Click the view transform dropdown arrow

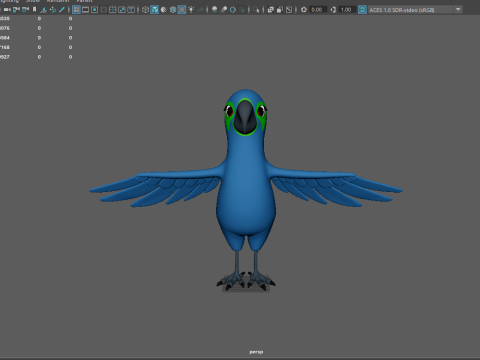pos(458,9)
